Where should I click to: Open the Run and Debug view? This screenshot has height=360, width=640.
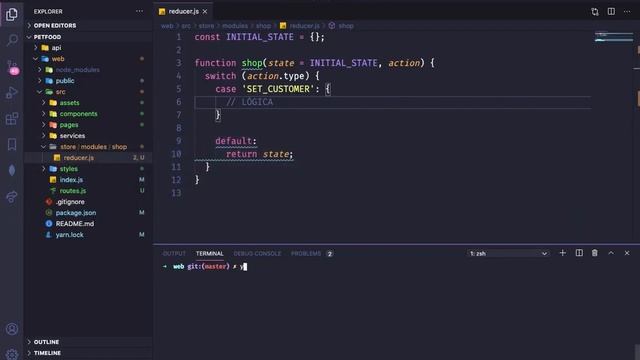[x=12, y=93]
